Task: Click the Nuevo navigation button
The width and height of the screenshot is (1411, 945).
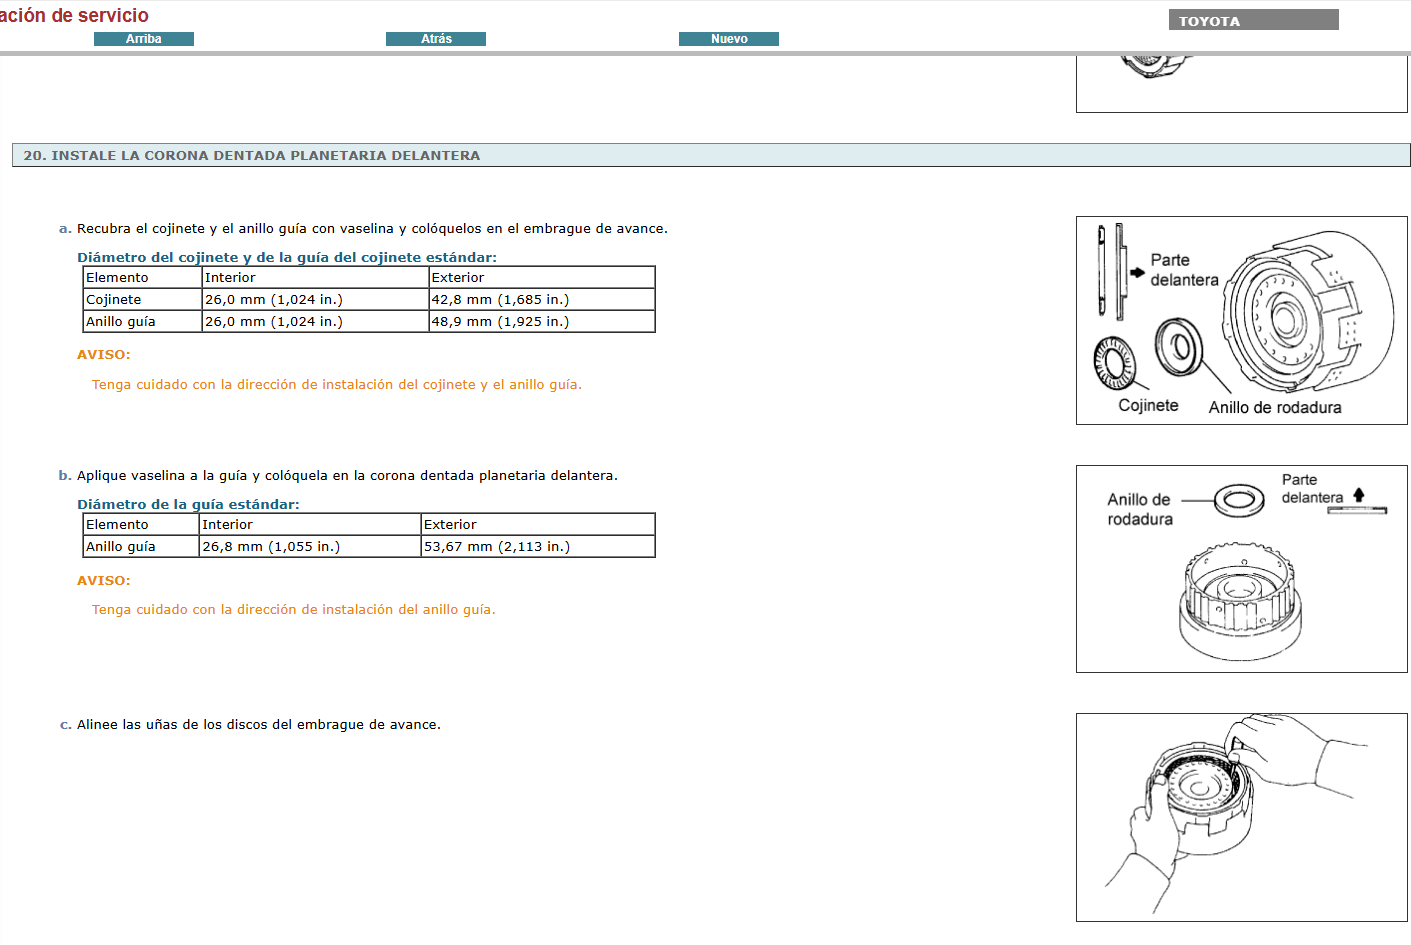Action: [728, 38]
